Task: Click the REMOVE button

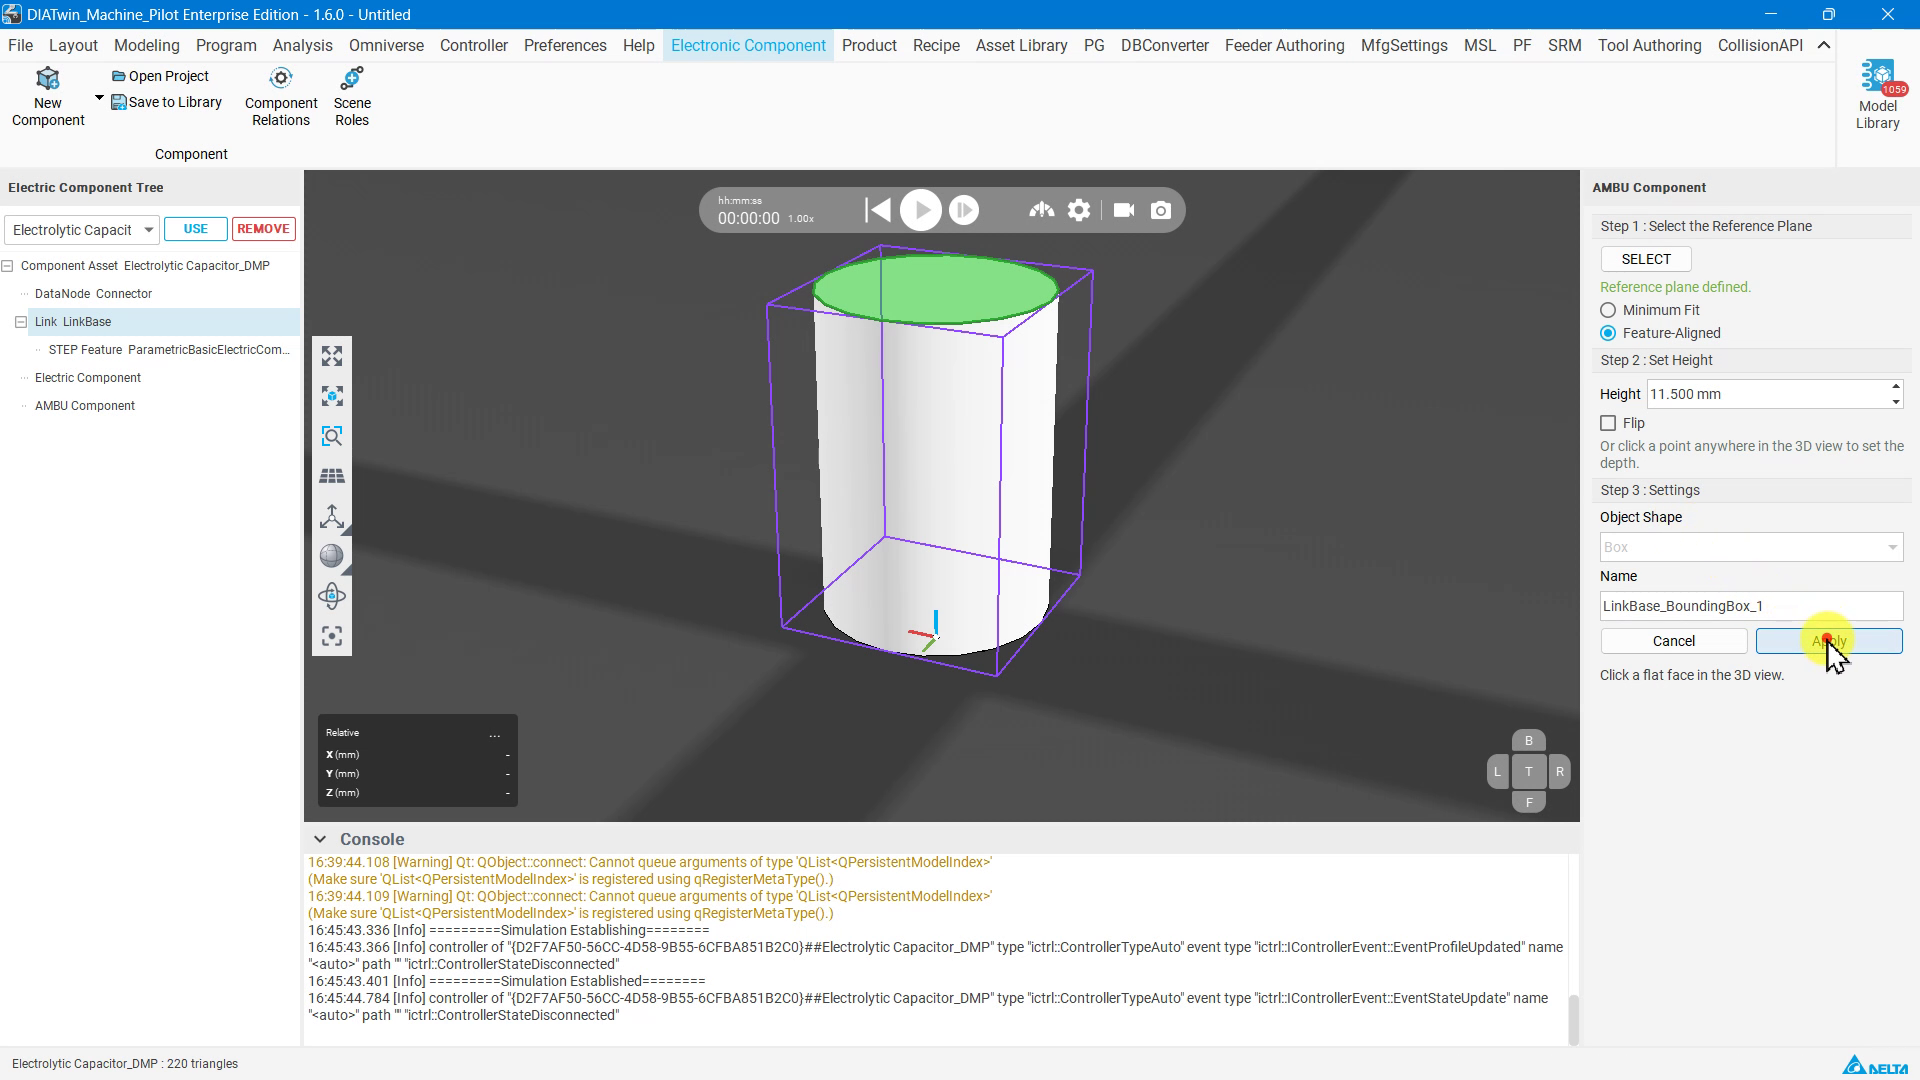Action: tap(264, 229)
